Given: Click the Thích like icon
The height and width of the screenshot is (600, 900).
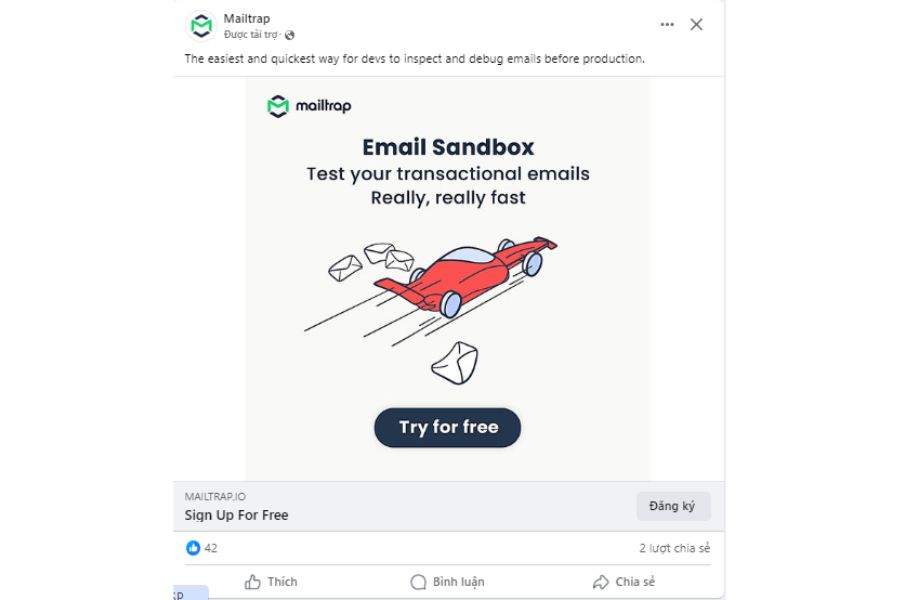Looking at the screenshot, I should [x=253, y=580].
